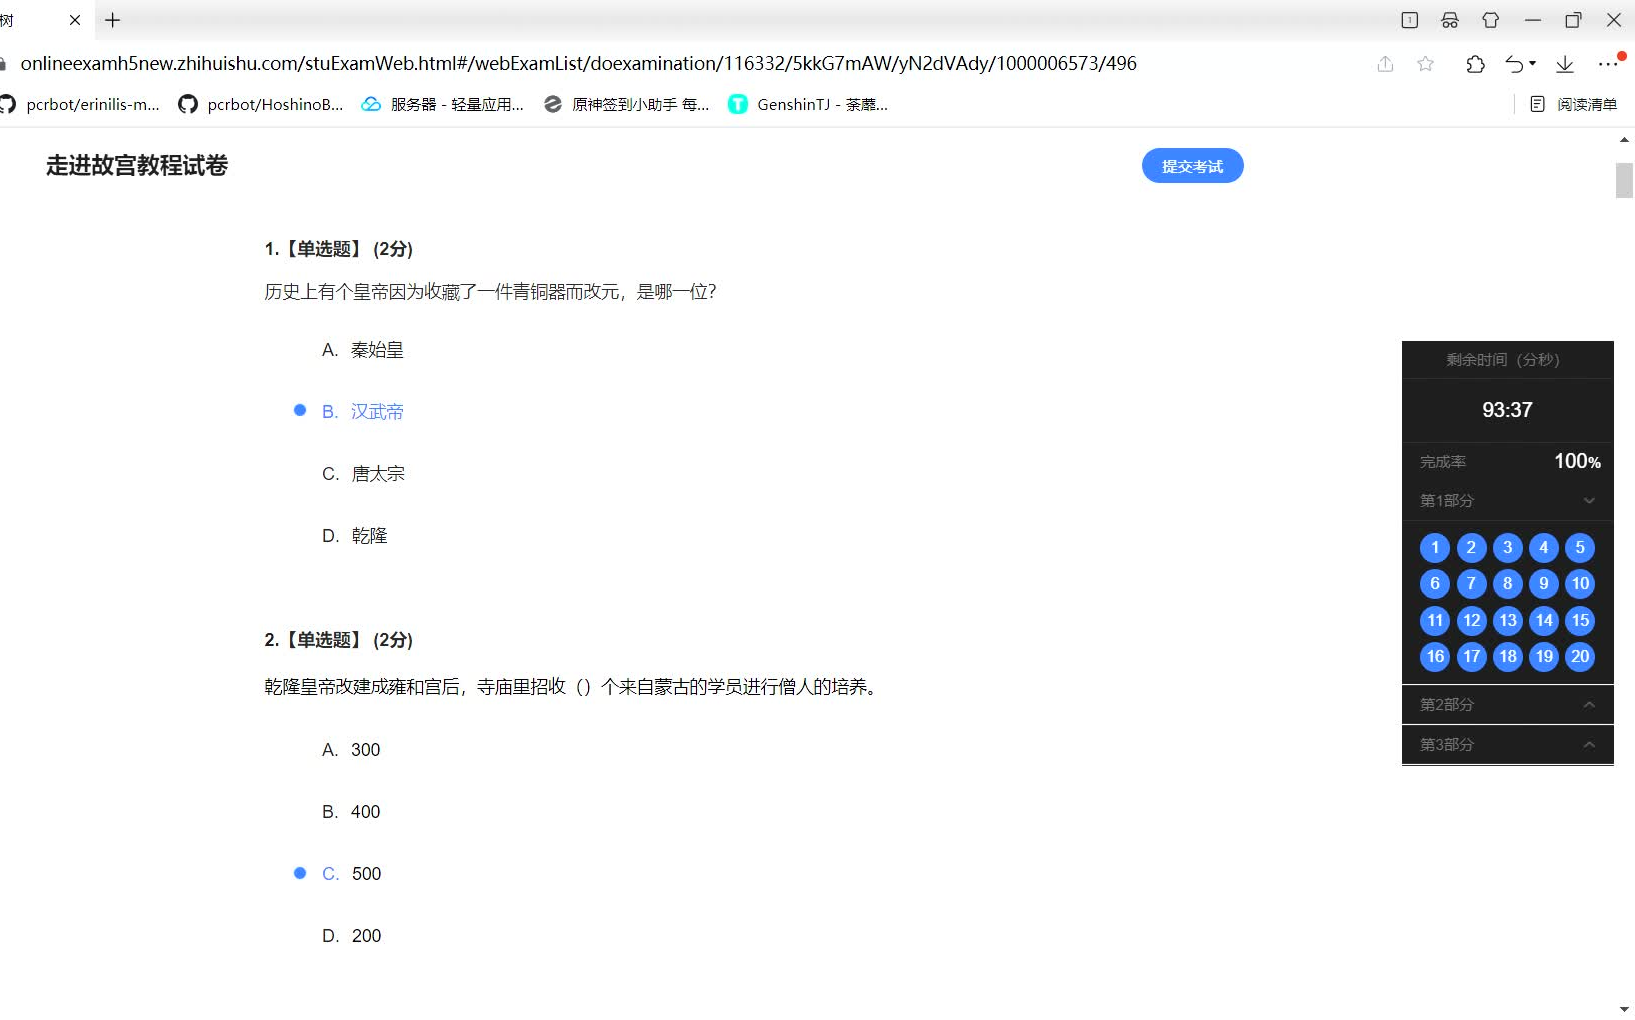
Task: Open pcrbot/erinilis bookmark
Action: [80, 104]
